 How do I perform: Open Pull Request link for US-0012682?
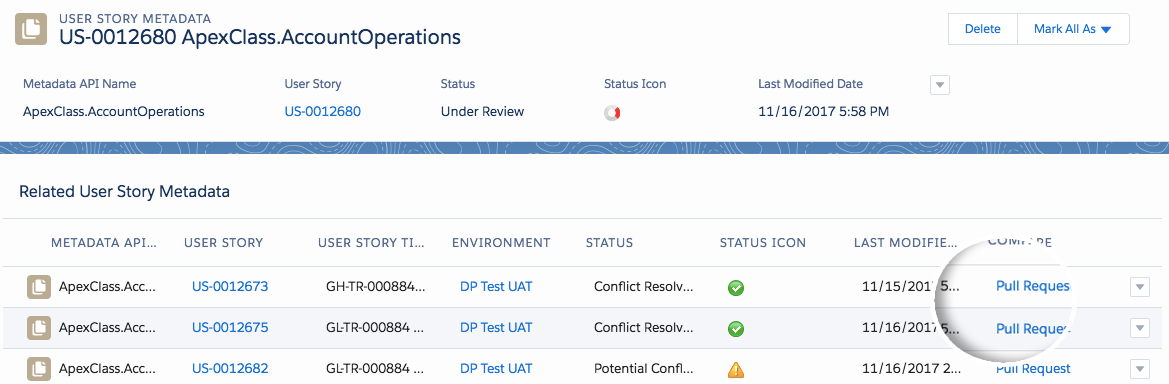[1033, 368]
